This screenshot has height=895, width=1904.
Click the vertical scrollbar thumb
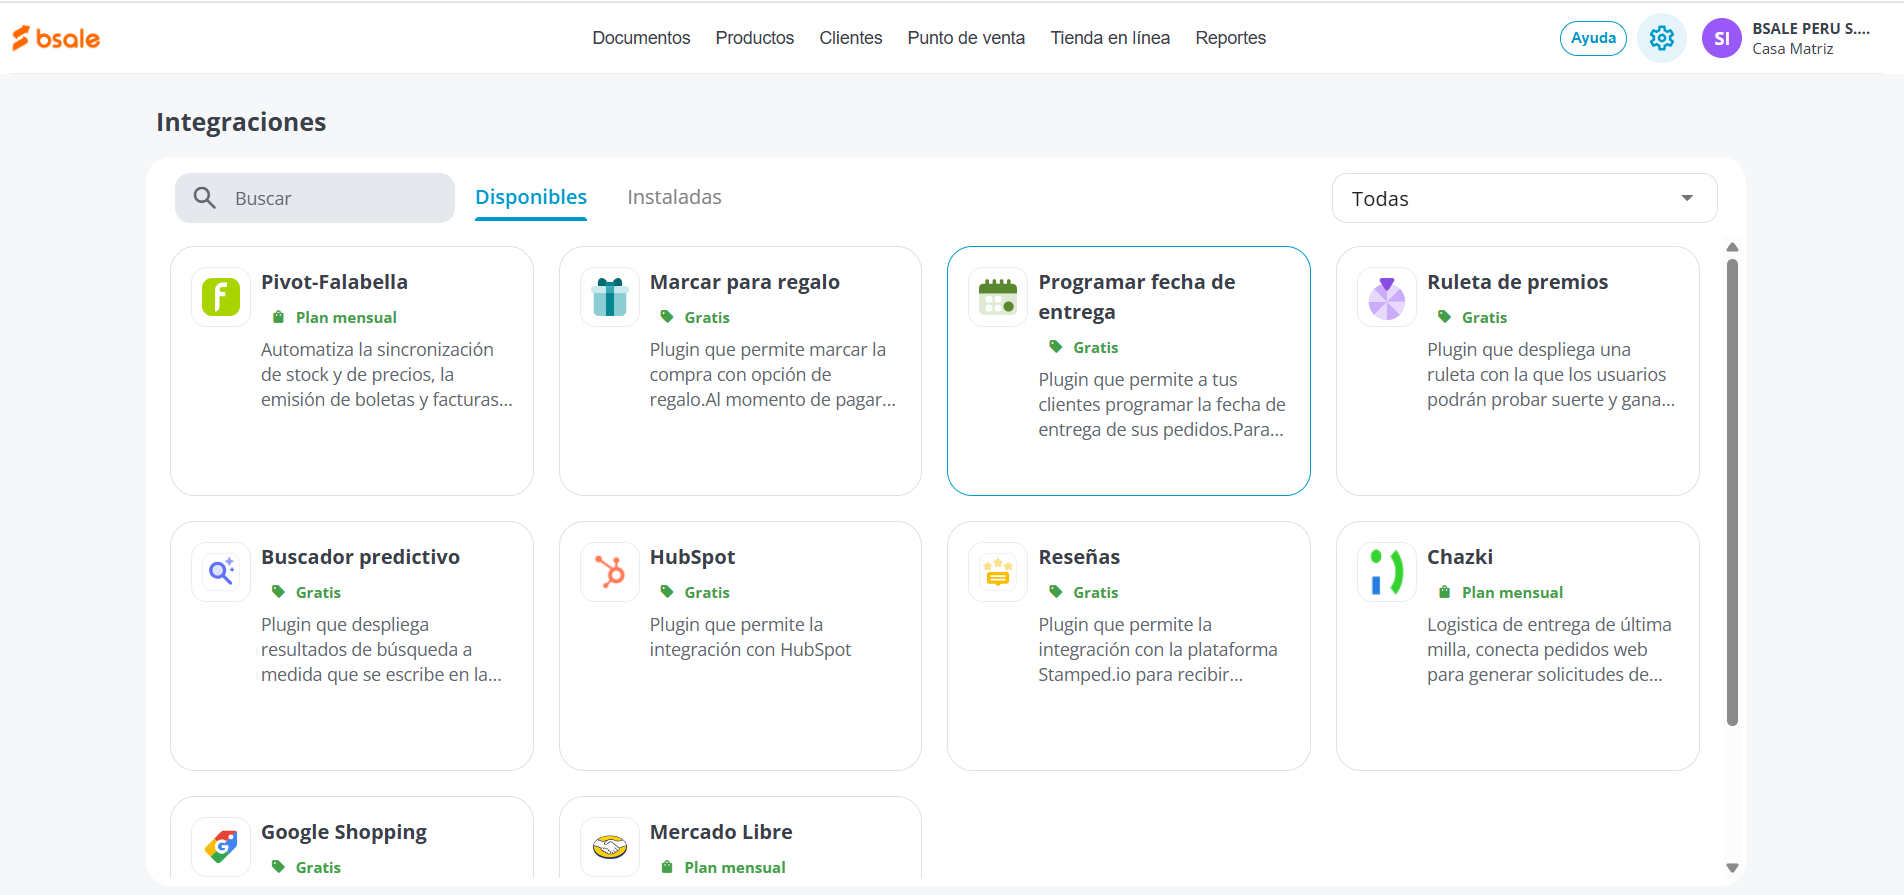pos(1732,492)
